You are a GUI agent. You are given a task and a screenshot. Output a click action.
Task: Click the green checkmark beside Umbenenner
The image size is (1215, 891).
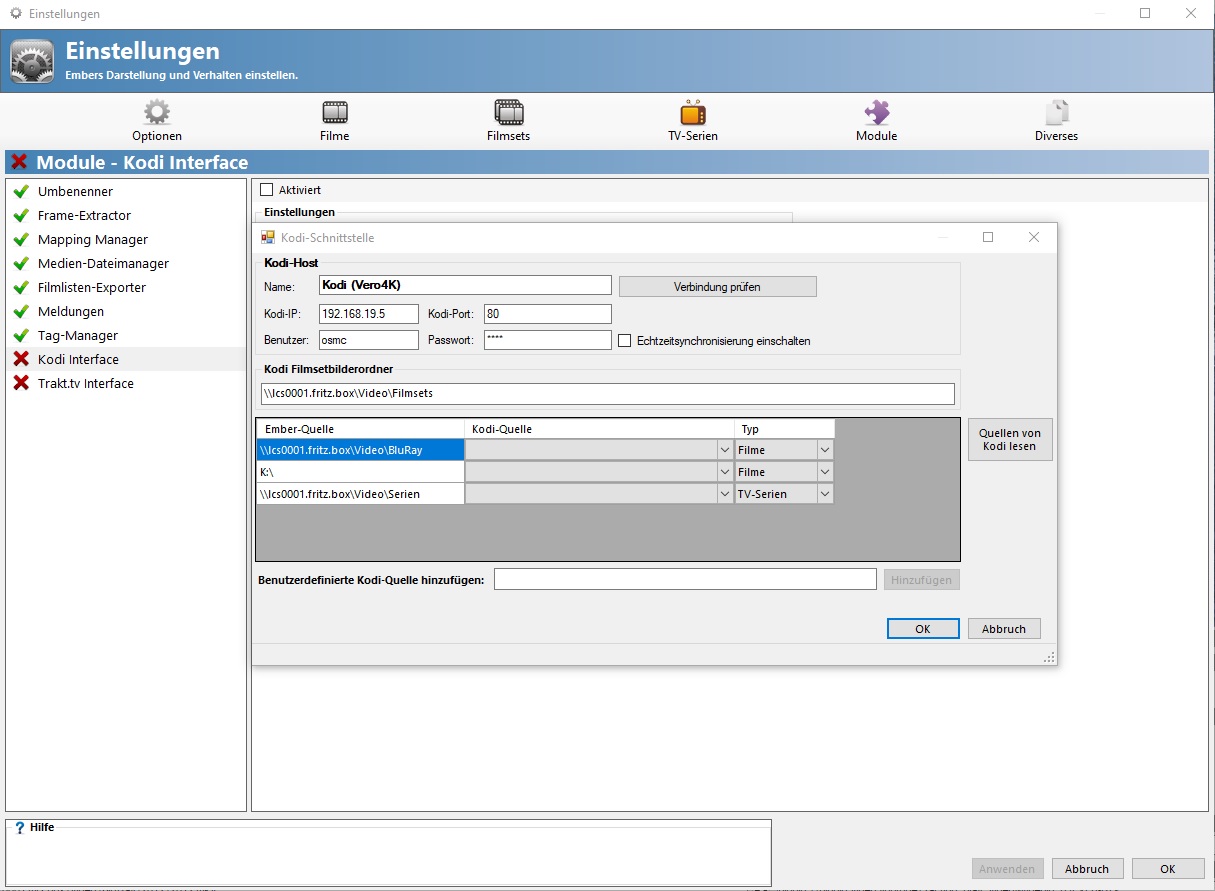pos(21,191)
